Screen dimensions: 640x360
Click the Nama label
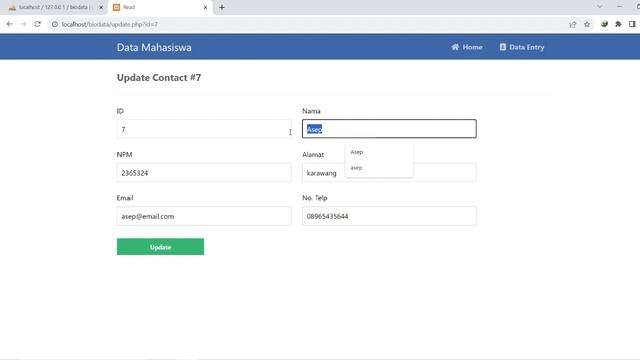(311, 111)
